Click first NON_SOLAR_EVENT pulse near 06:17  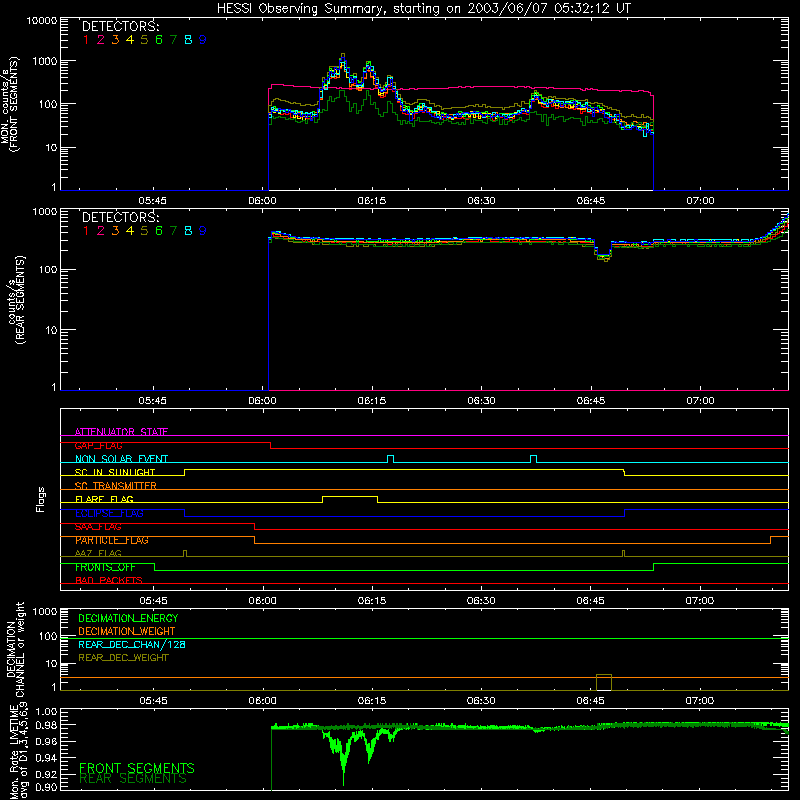coord(390,459)
